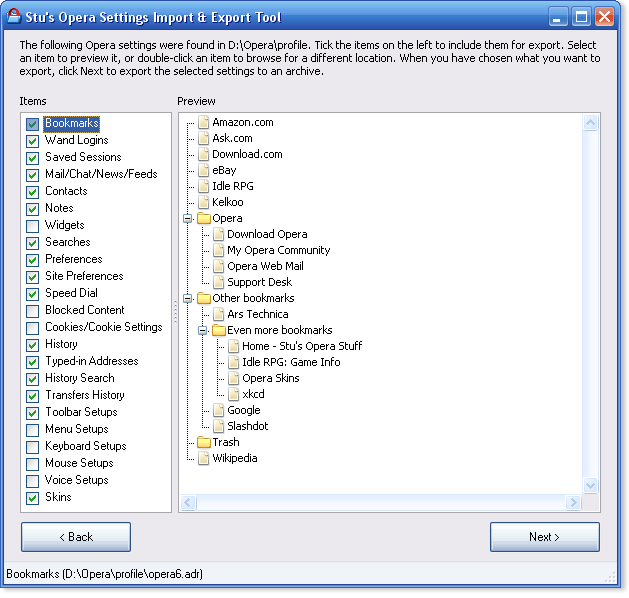Select the Mail/Chat/News/Feeds item label
Screen dimensions: 629x598
pos(101,174)
